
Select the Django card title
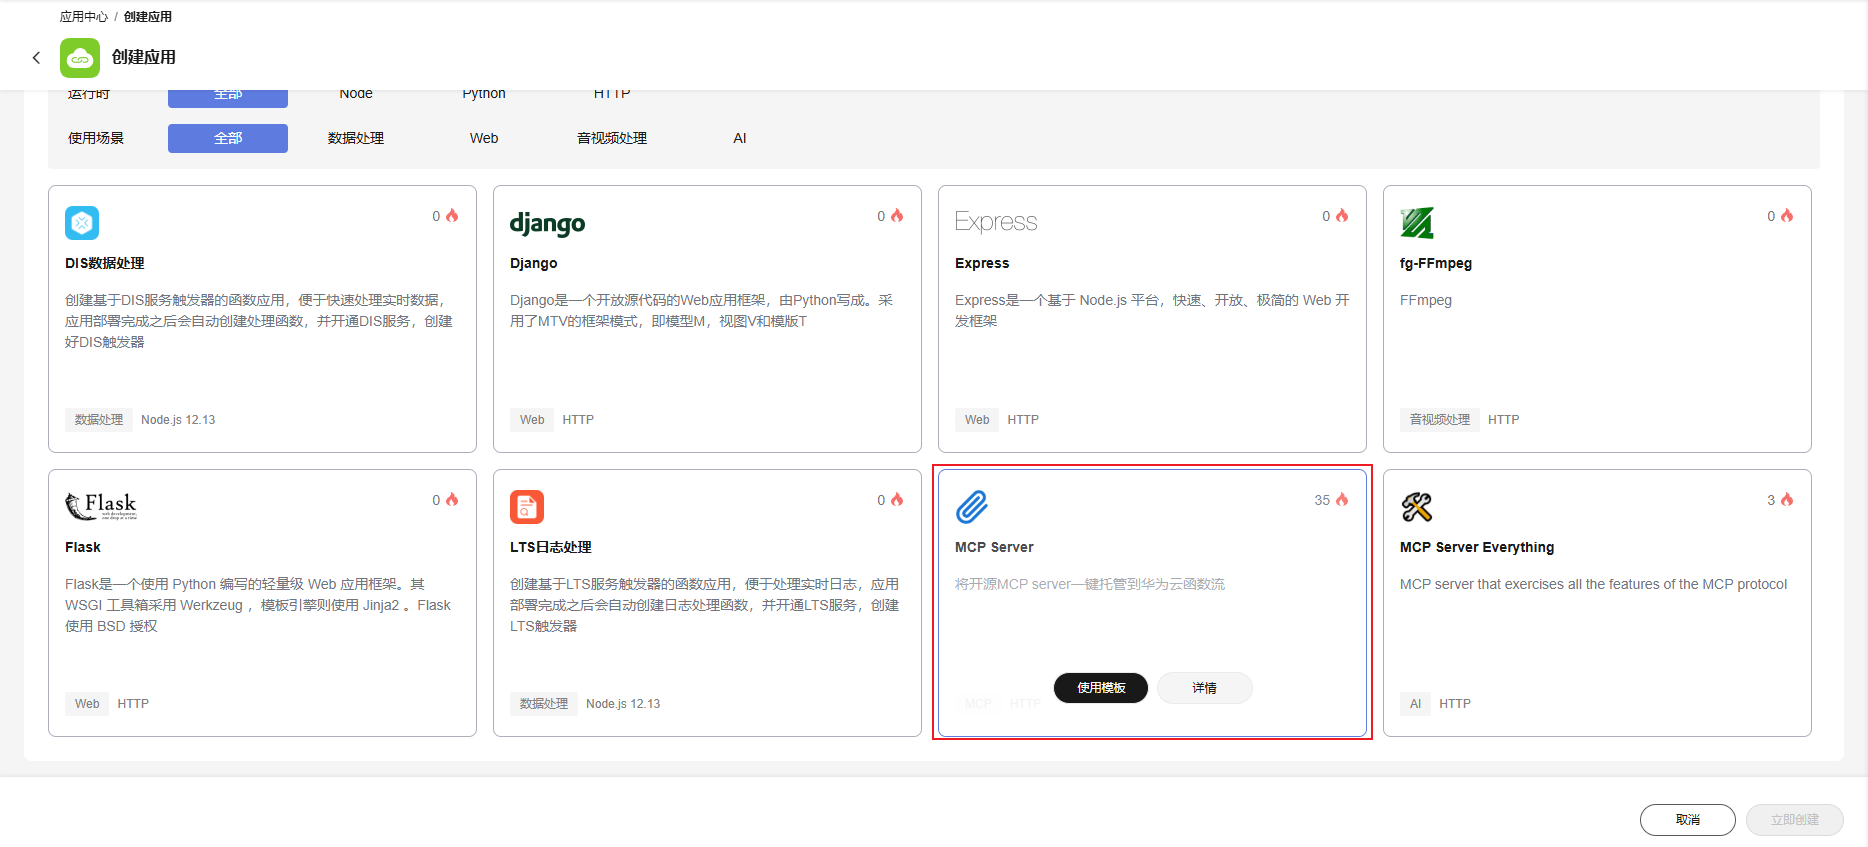click(x=534, y=263)
